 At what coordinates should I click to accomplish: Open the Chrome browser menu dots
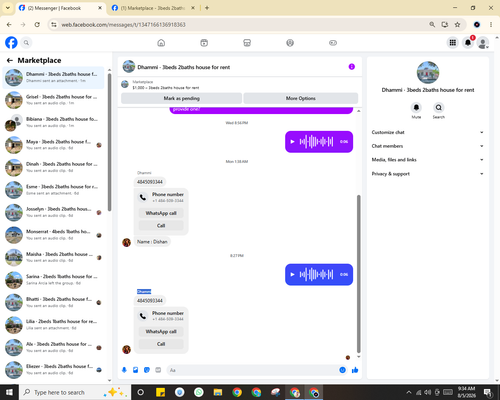point(491,24)
